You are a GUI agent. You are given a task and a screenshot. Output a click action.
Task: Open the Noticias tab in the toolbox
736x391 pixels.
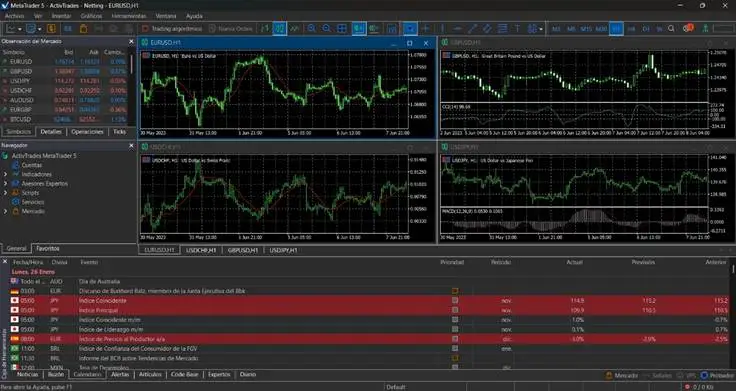point(27,375)
